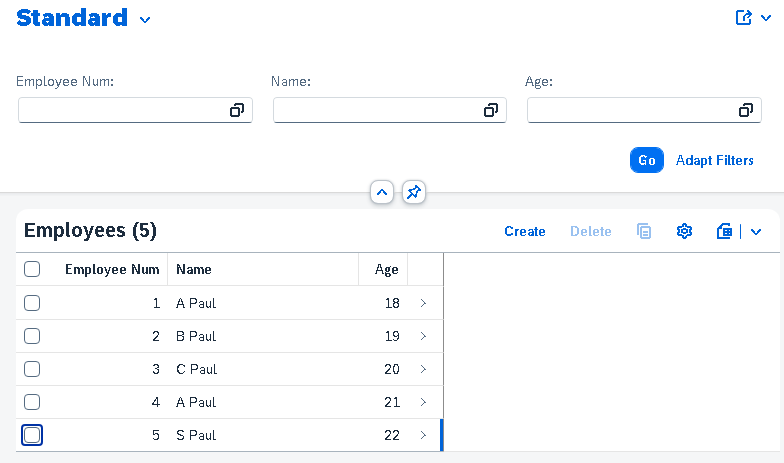Viewport: 784px width, 463px height.
Task: Click the share icon at top right
Action: (x=744, y=18)
